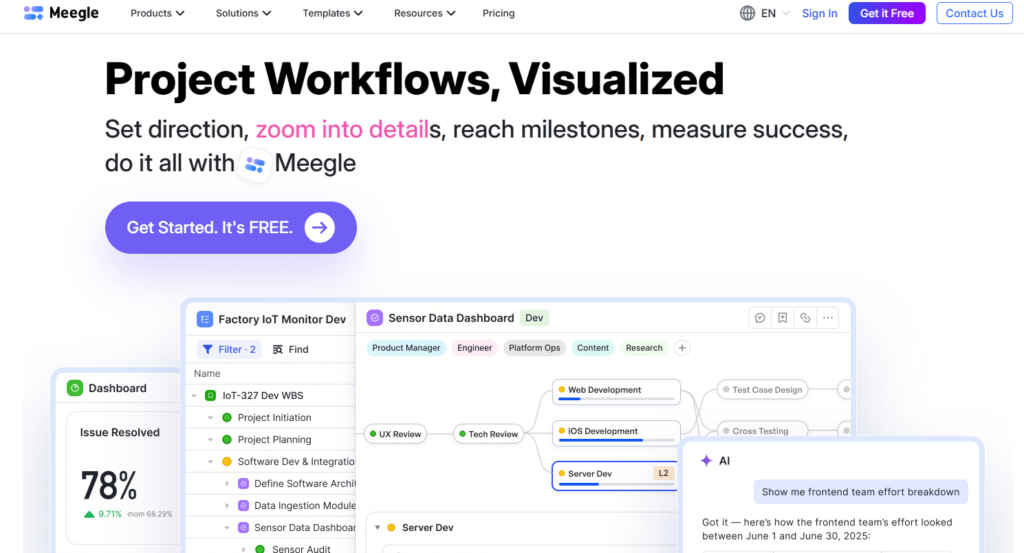Select the Web Development workflow node
Image resolution: width=1024 pixels, height=553 pixels.
616,392
